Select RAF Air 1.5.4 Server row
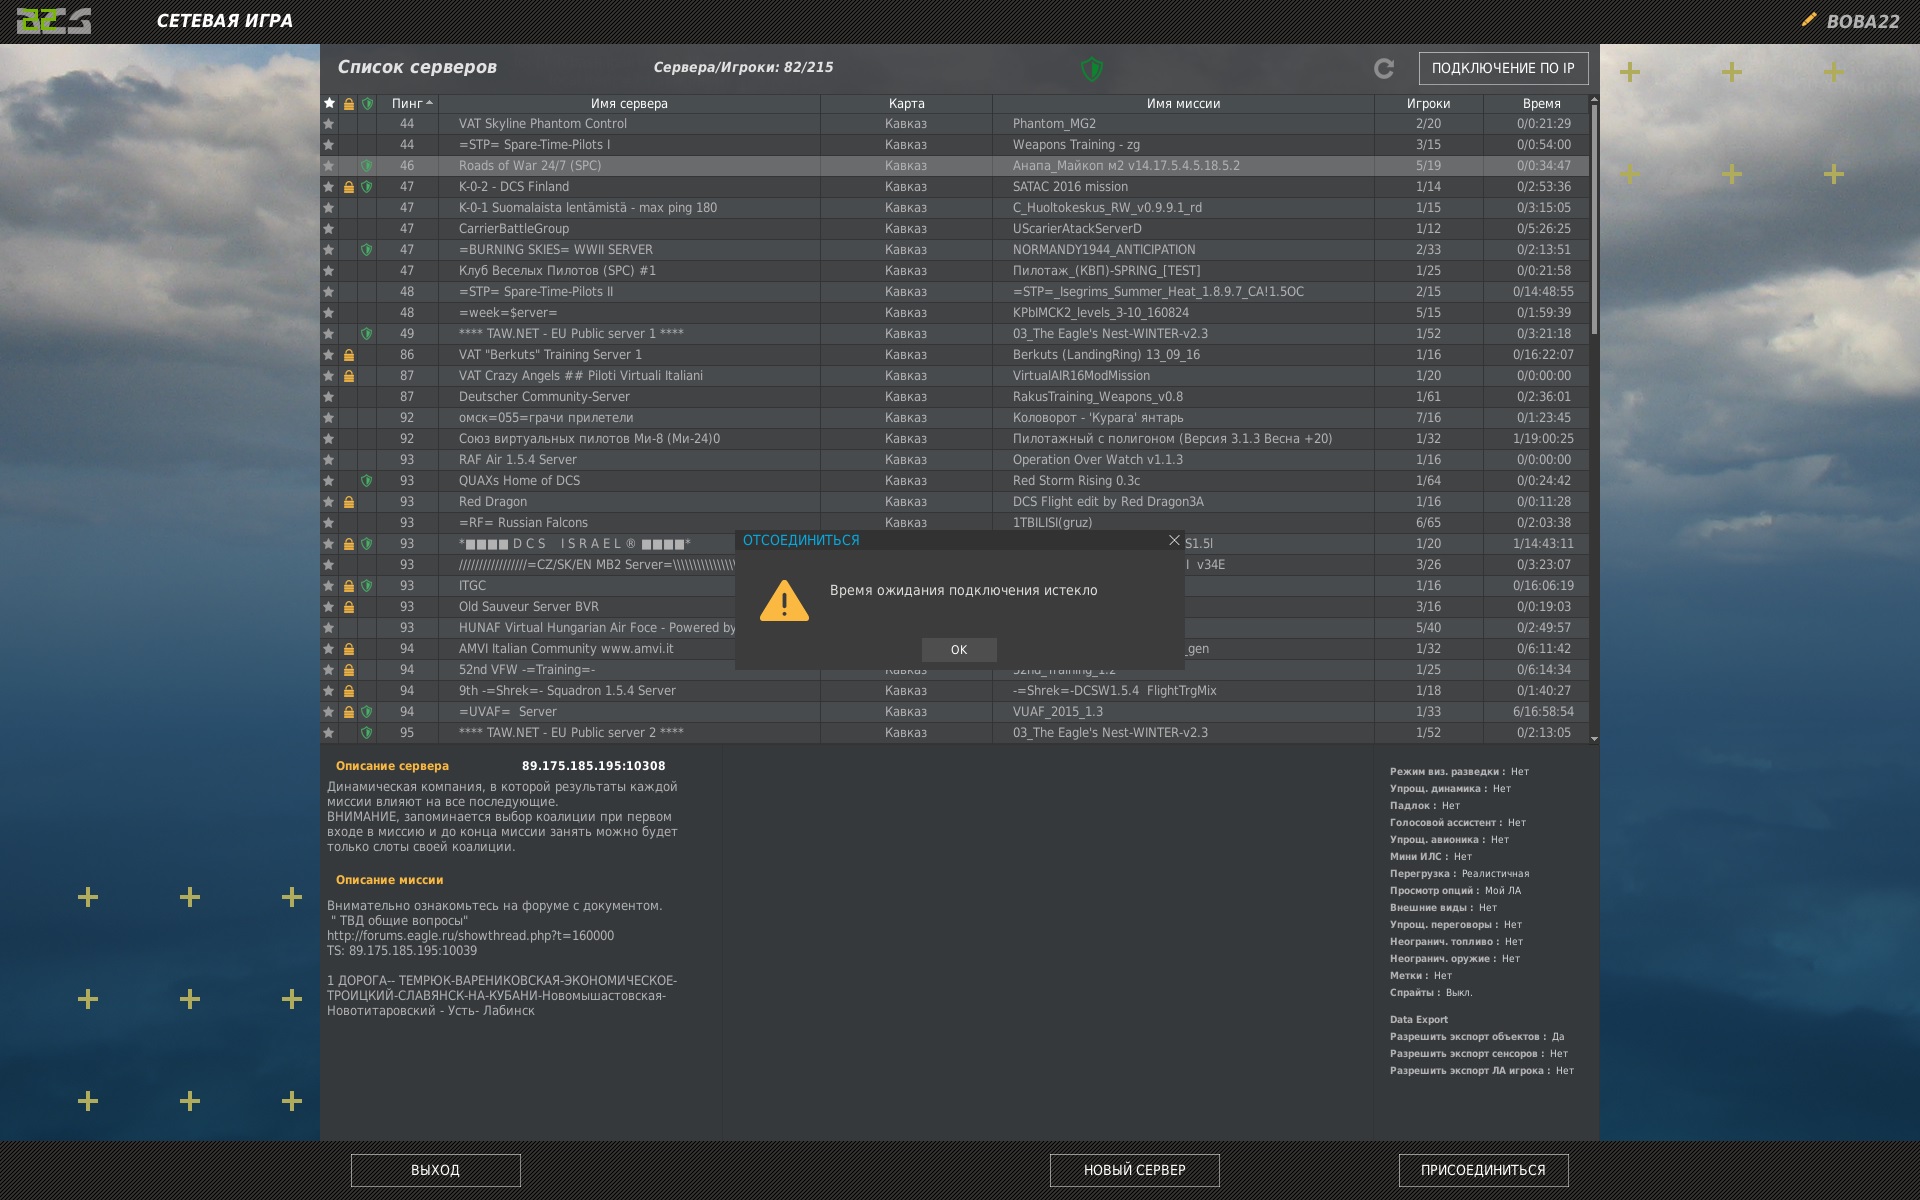This screenshot has height=1200, width=1920. click(954, 460)
